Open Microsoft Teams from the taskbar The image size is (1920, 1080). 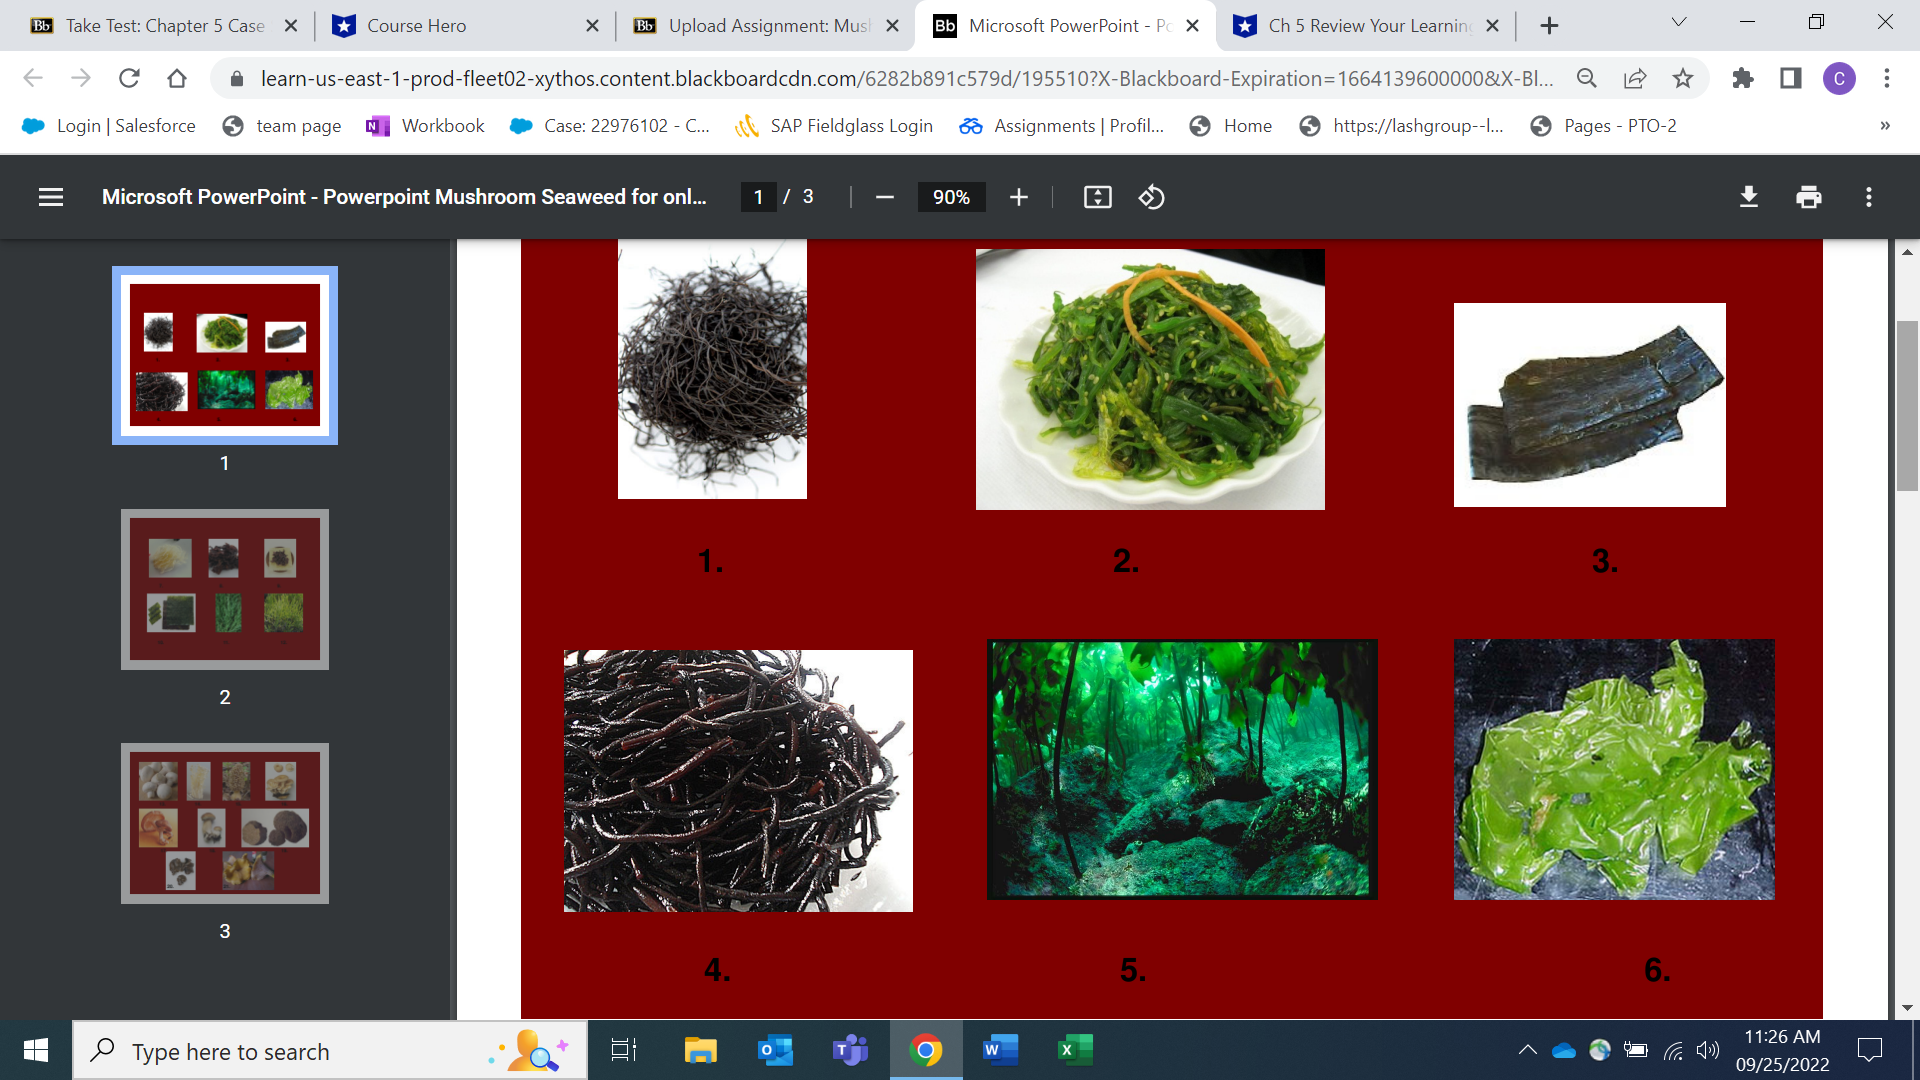(850, 1050)
